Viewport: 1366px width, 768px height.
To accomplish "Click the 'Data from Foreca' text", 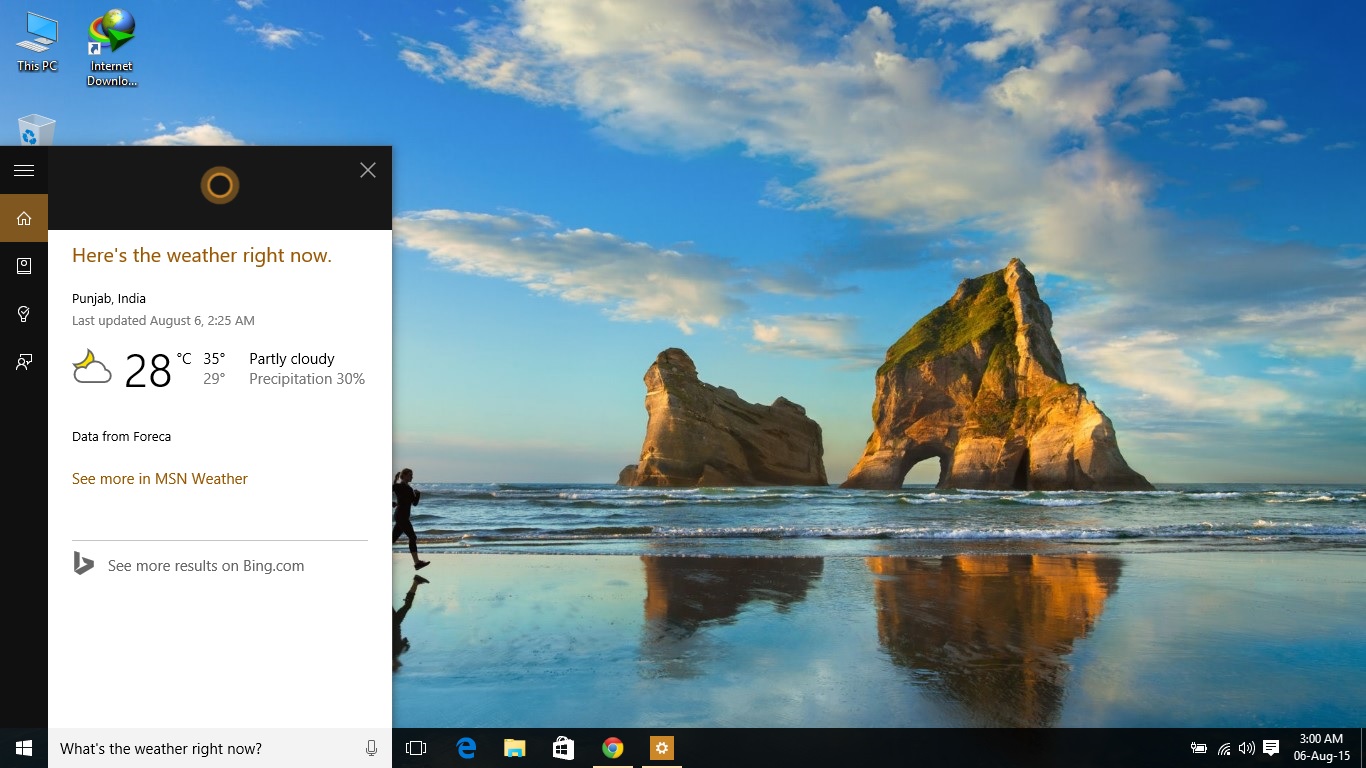I will tap(121, 437).
